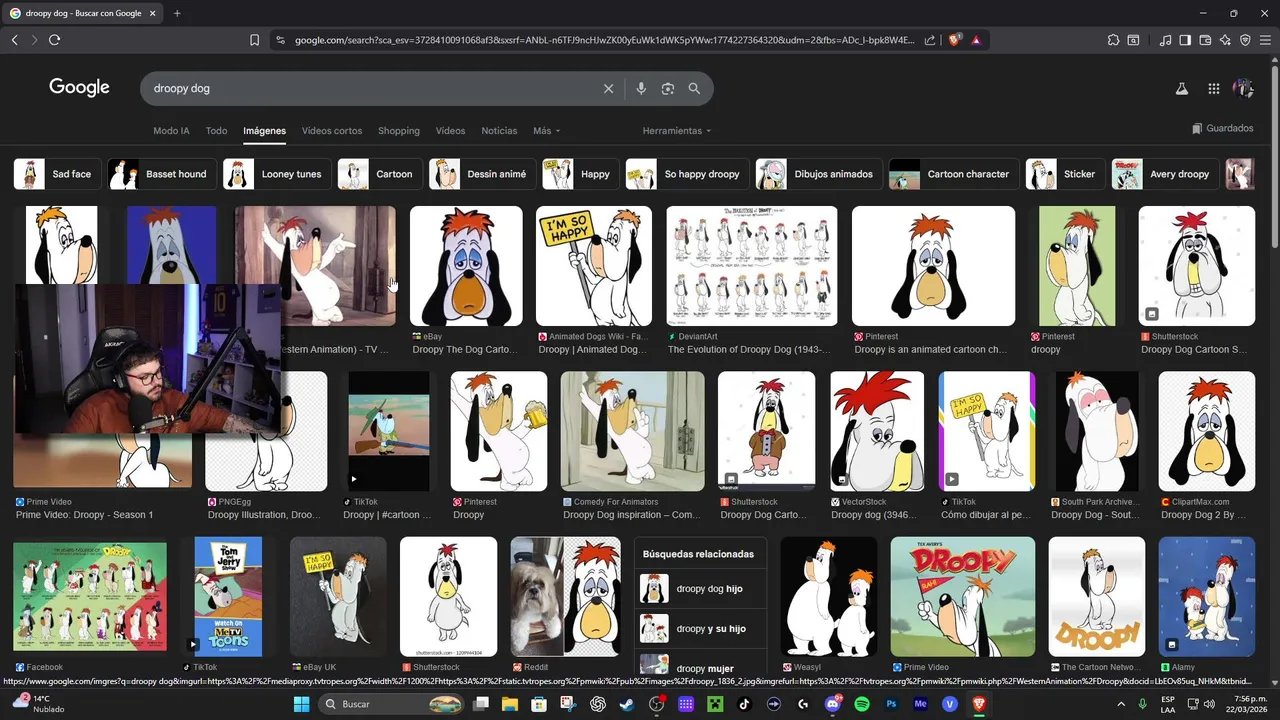The image size is (1280, 720).
Task: Open the Shopping tab
Action: click(x=399, y=131)
